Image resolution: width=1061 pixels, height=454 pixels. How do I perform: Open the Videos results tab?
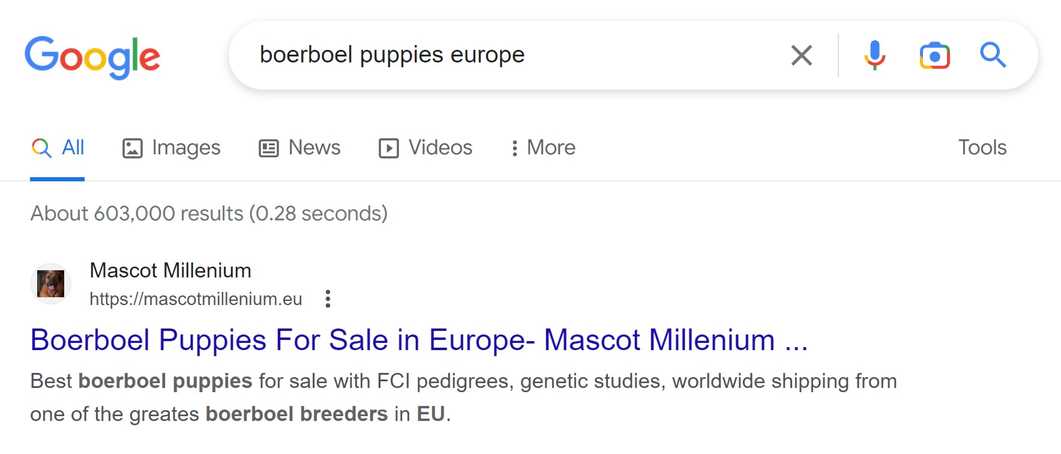click(439, 148)
